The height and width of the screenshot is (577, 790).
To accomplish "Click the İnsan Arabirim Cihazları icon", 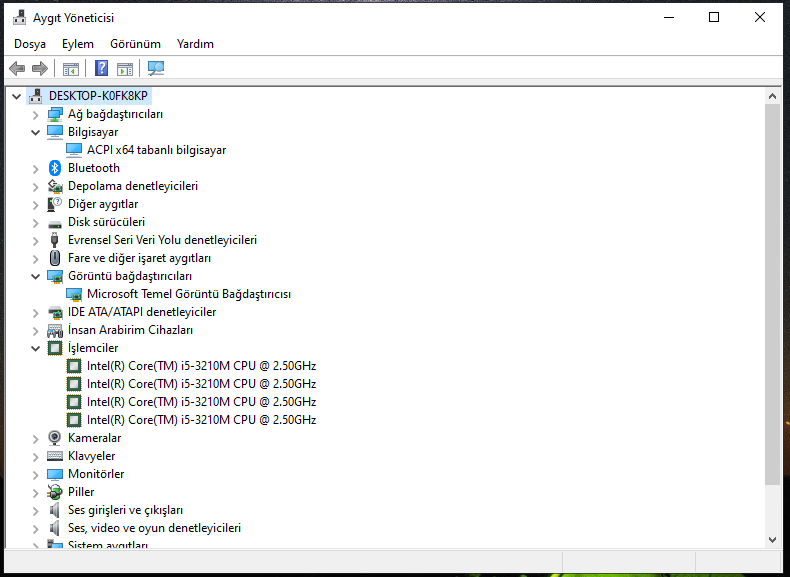I will point(54,331).
